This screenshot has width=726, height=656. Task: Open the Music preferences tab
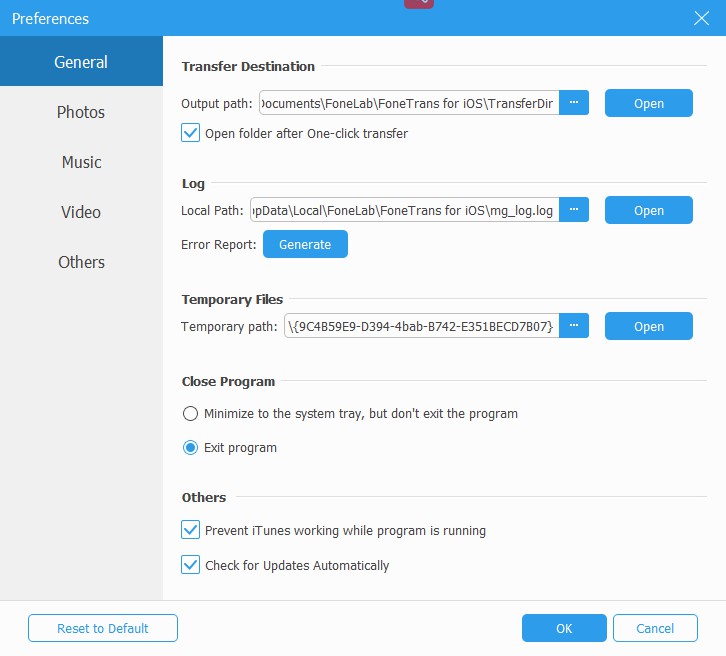81,162
